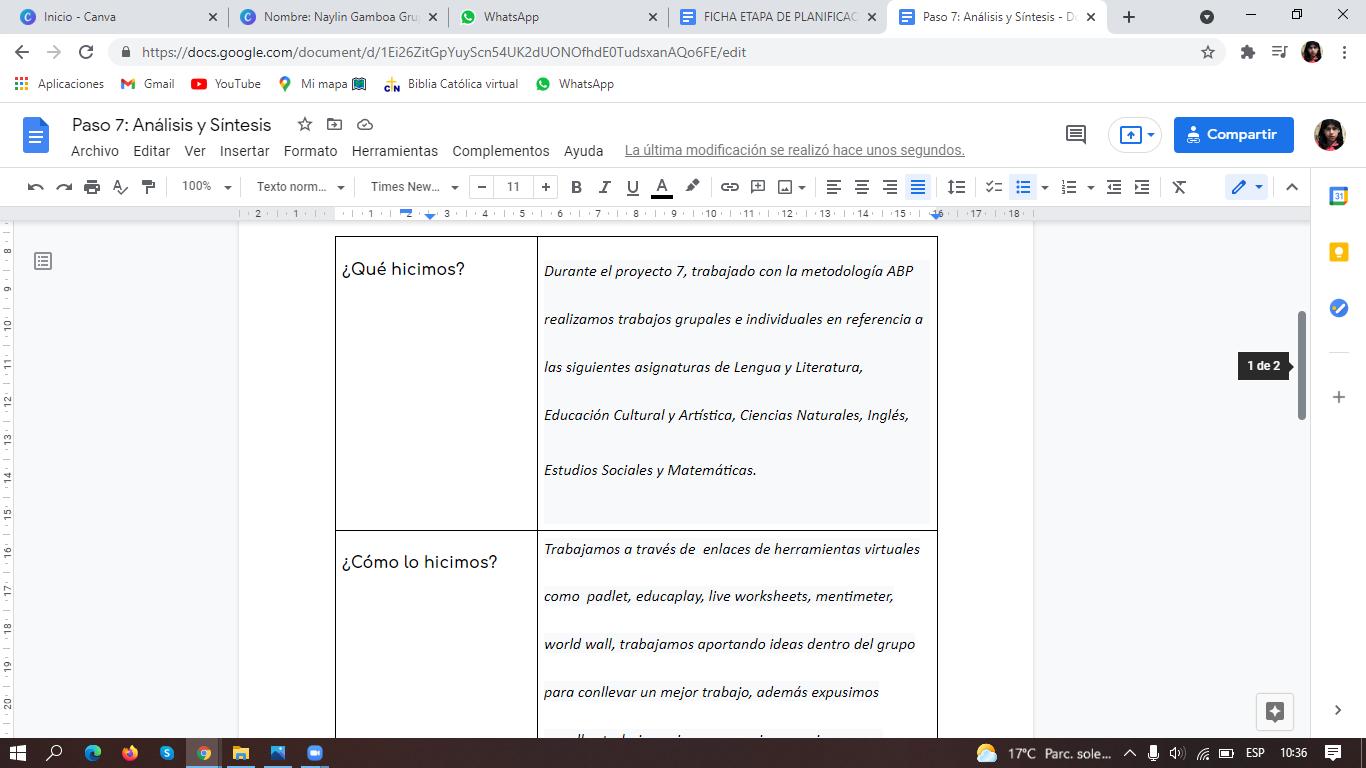Open the Formato menu
The image size is (1366, 768).
coord(311,151)
